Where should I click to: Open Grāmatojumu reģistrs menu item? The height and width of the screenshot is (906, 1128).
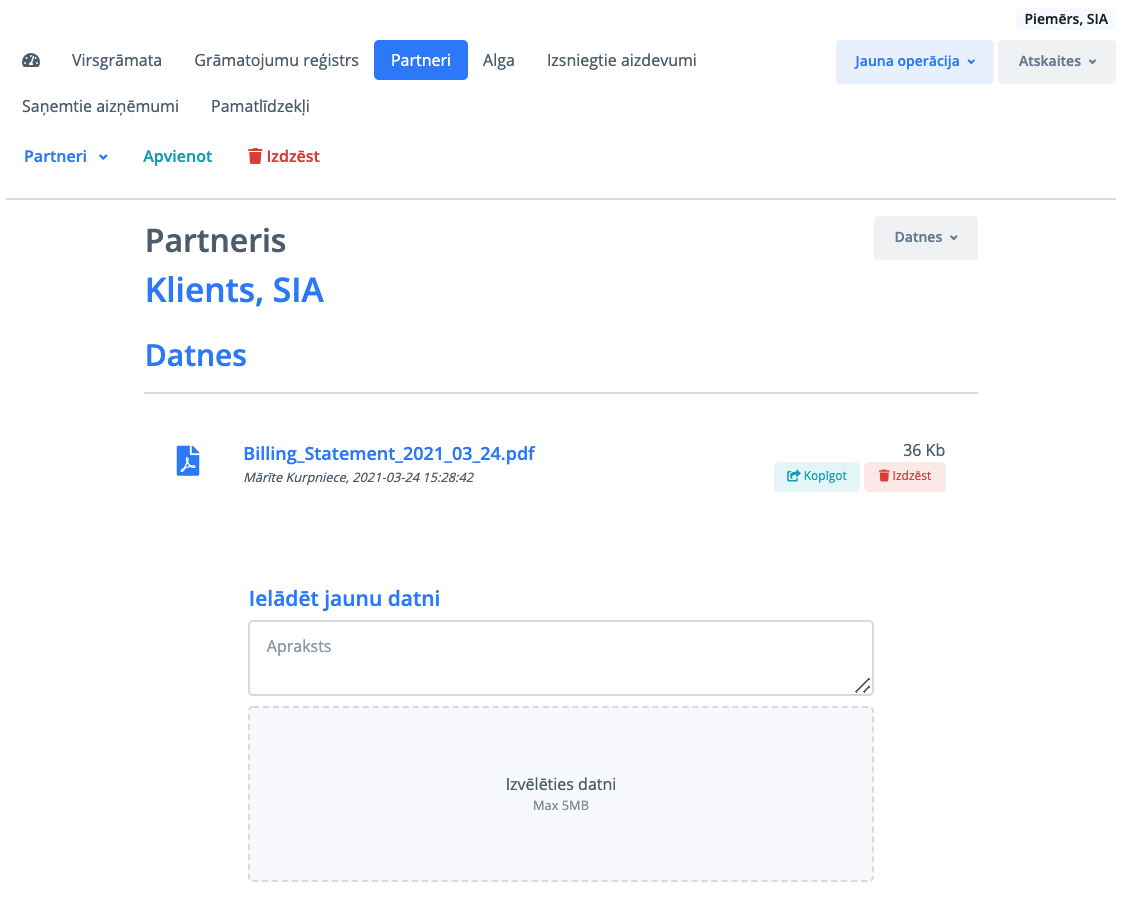pos(276,60)
